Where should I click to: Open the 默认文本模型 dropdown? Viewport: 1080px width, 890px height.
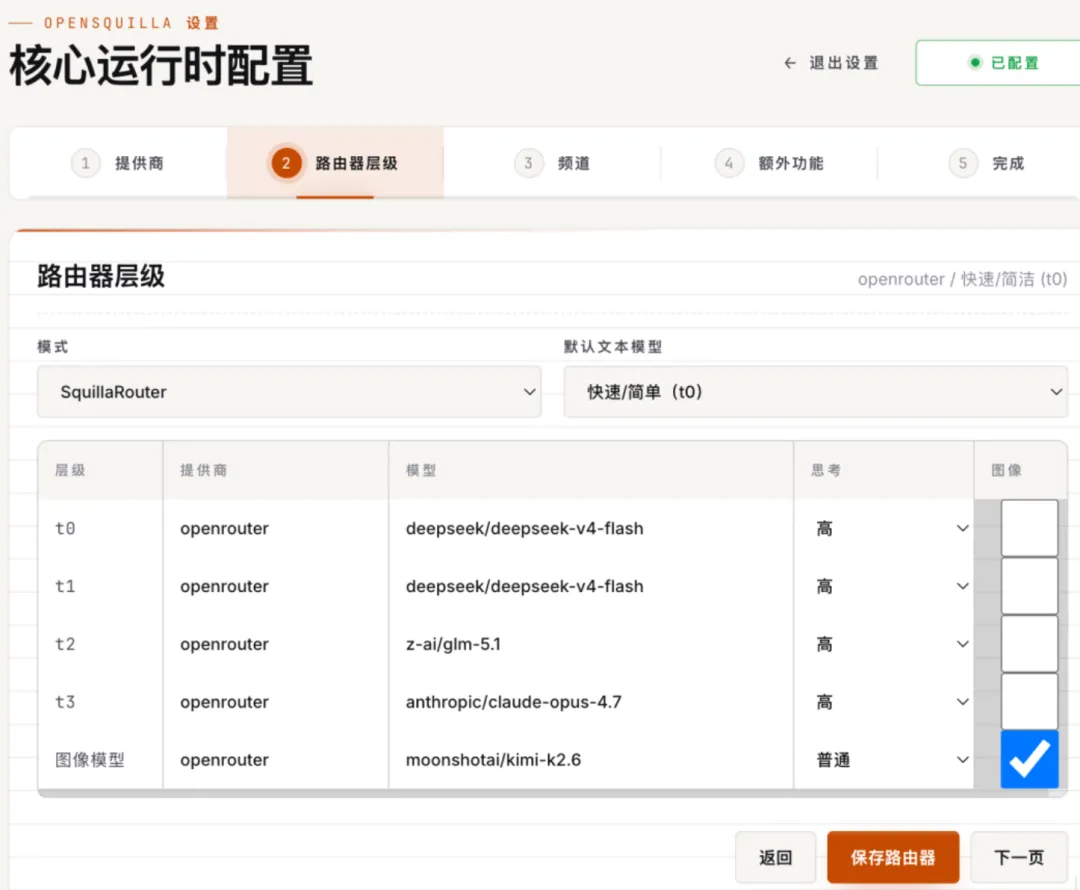pyautogui.click(x=816, y=392)
